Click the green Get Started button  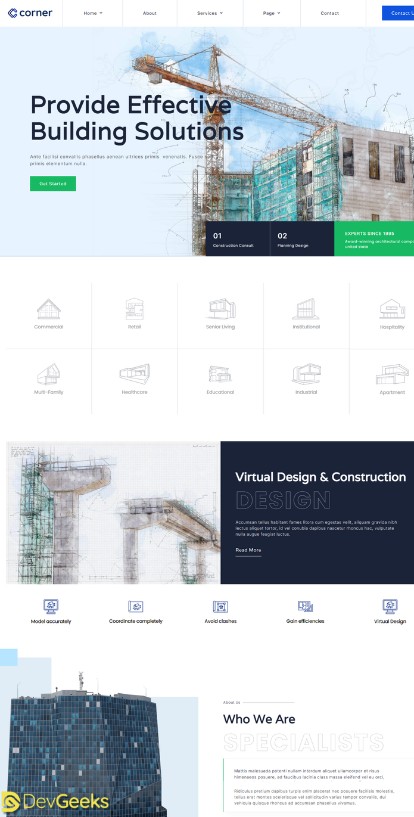click(53, 183)
